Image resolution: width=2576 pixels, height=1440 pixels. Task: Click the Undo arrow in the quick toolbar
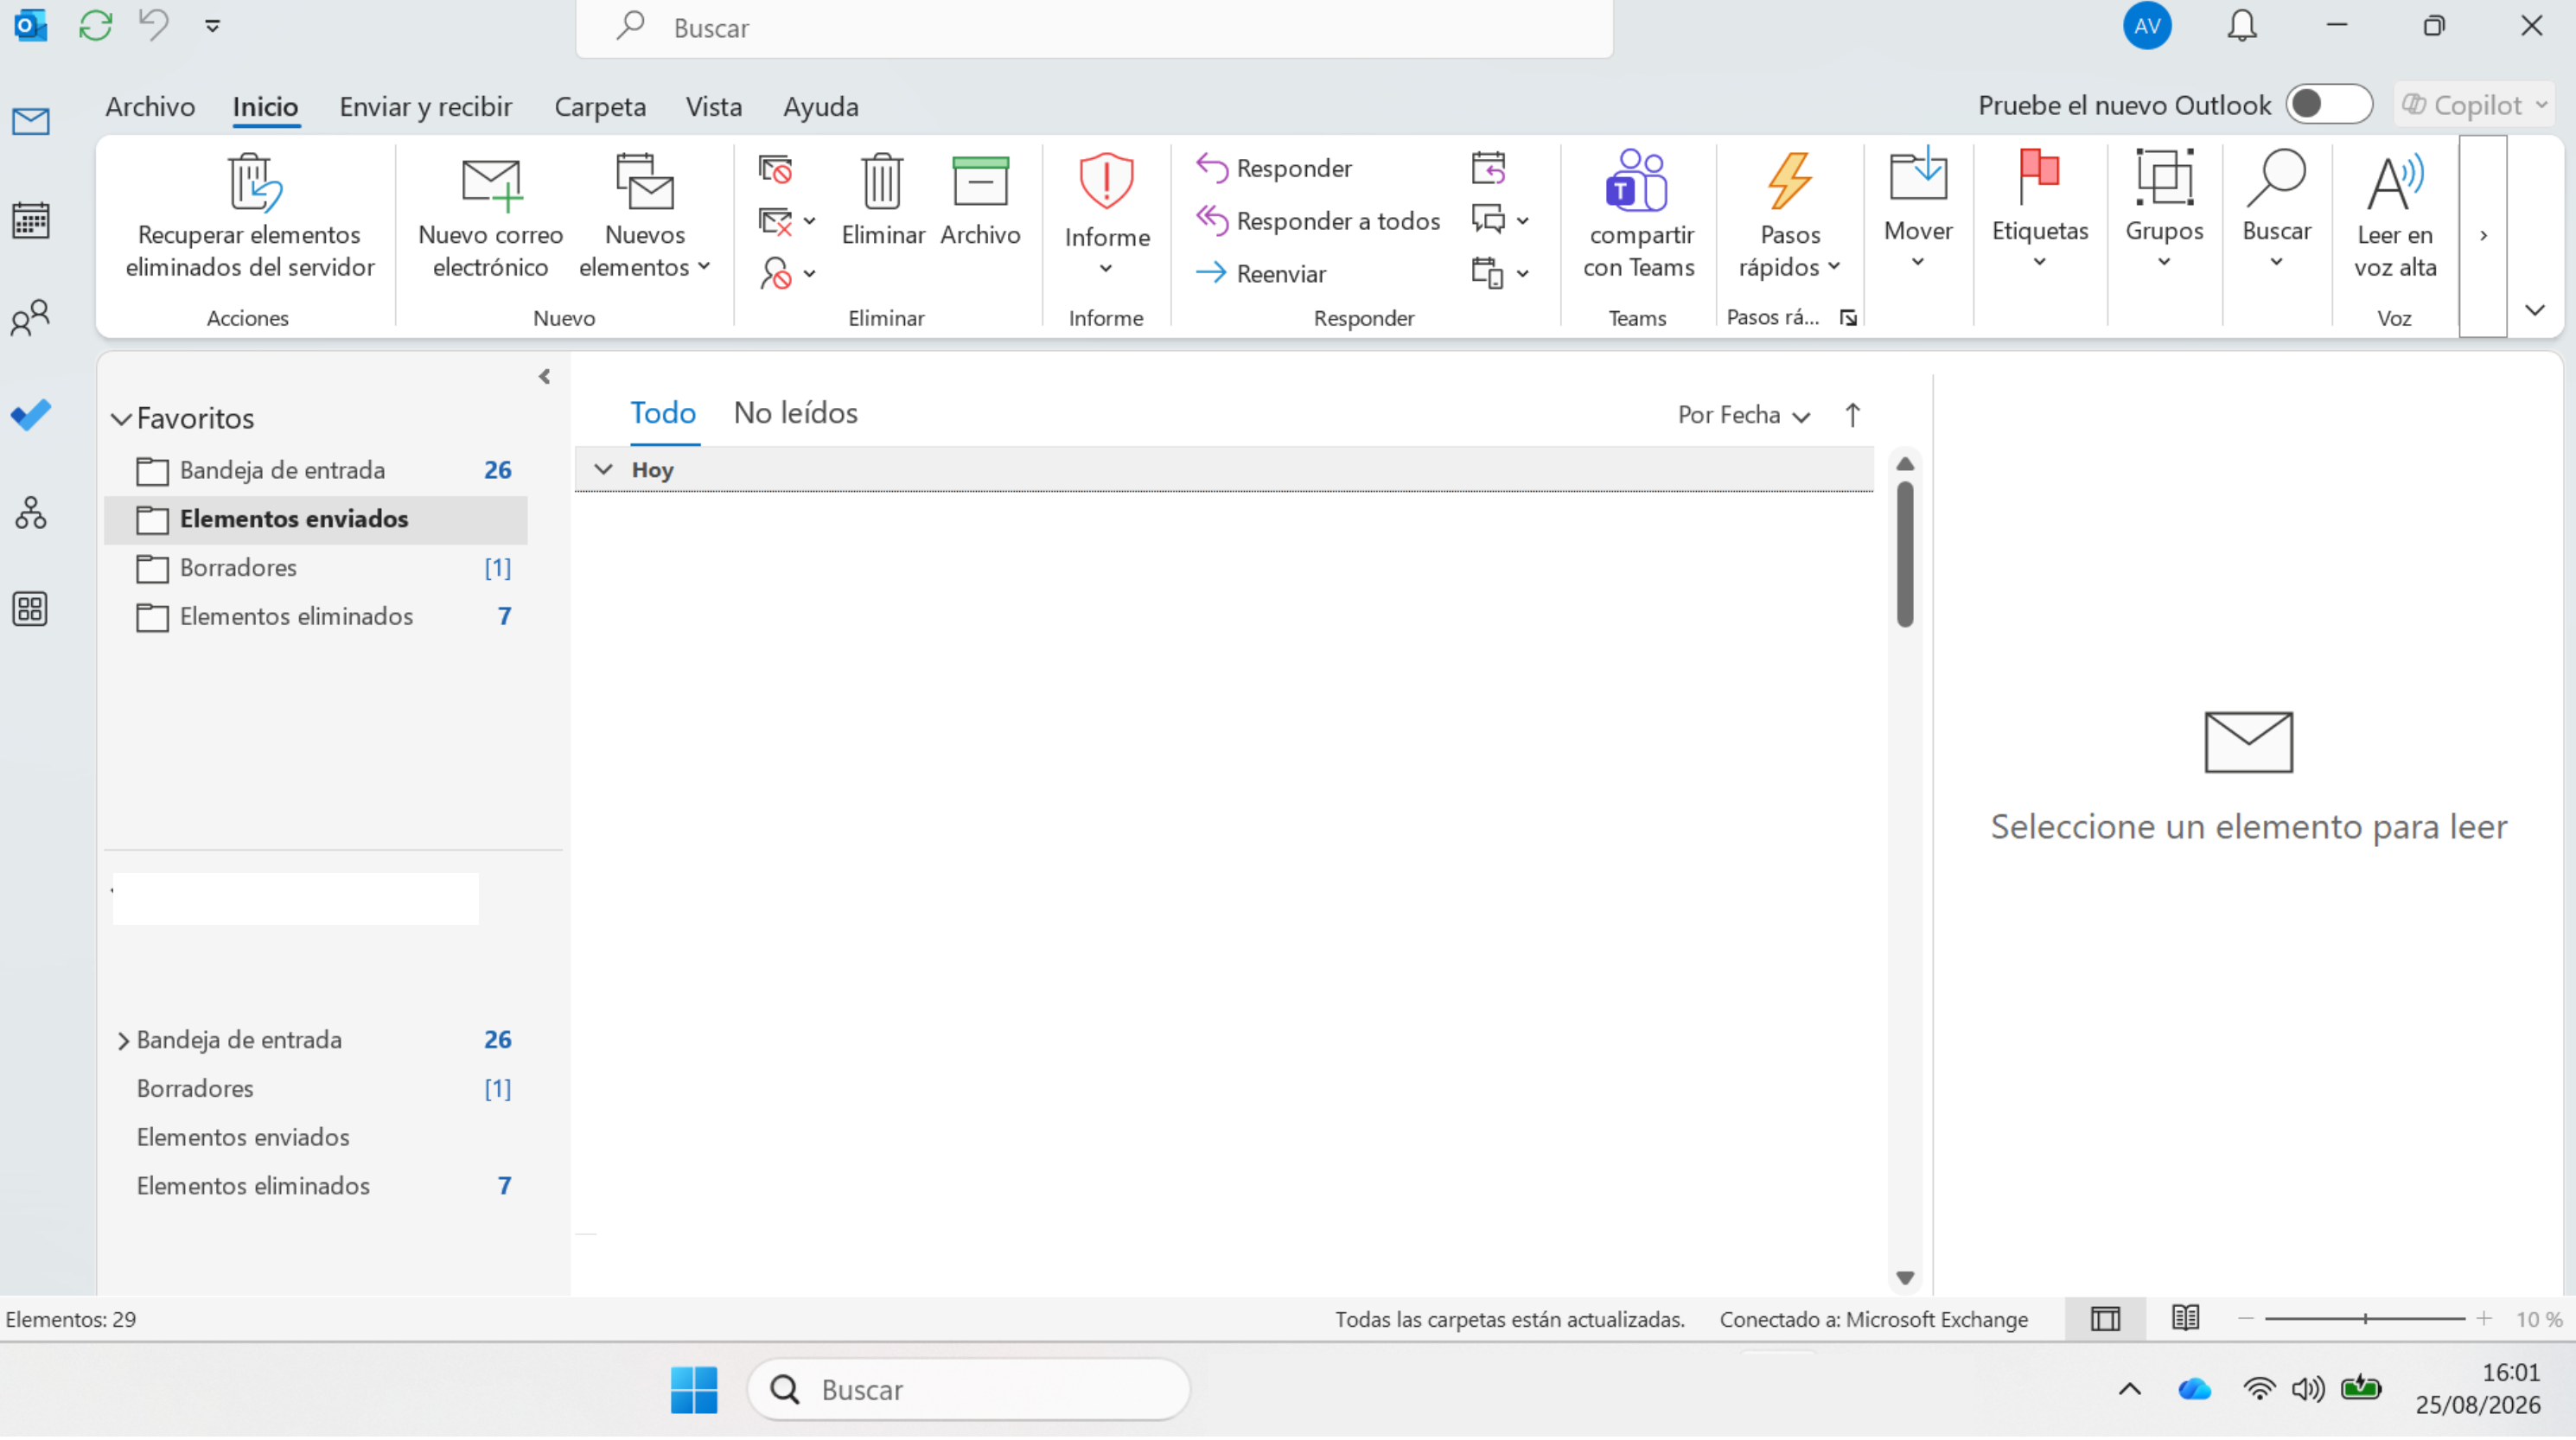coord(153,24)
